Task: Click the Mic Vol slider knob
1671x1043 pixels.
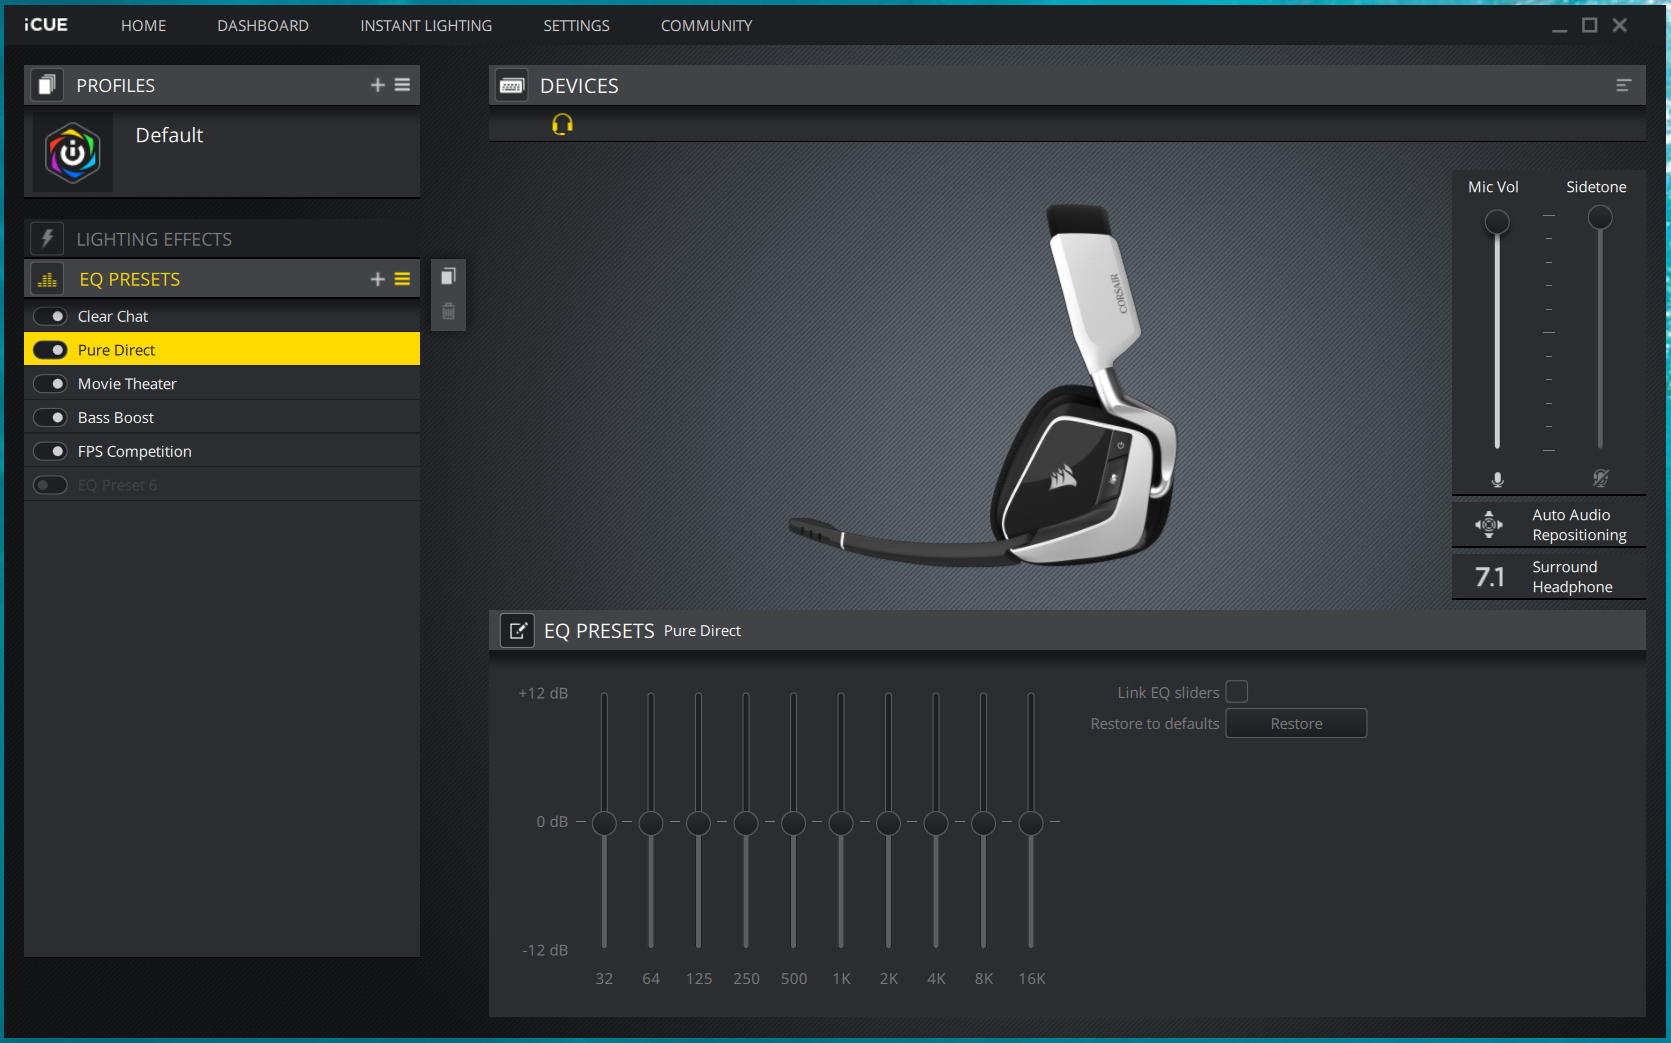Action: point(1497,222)
